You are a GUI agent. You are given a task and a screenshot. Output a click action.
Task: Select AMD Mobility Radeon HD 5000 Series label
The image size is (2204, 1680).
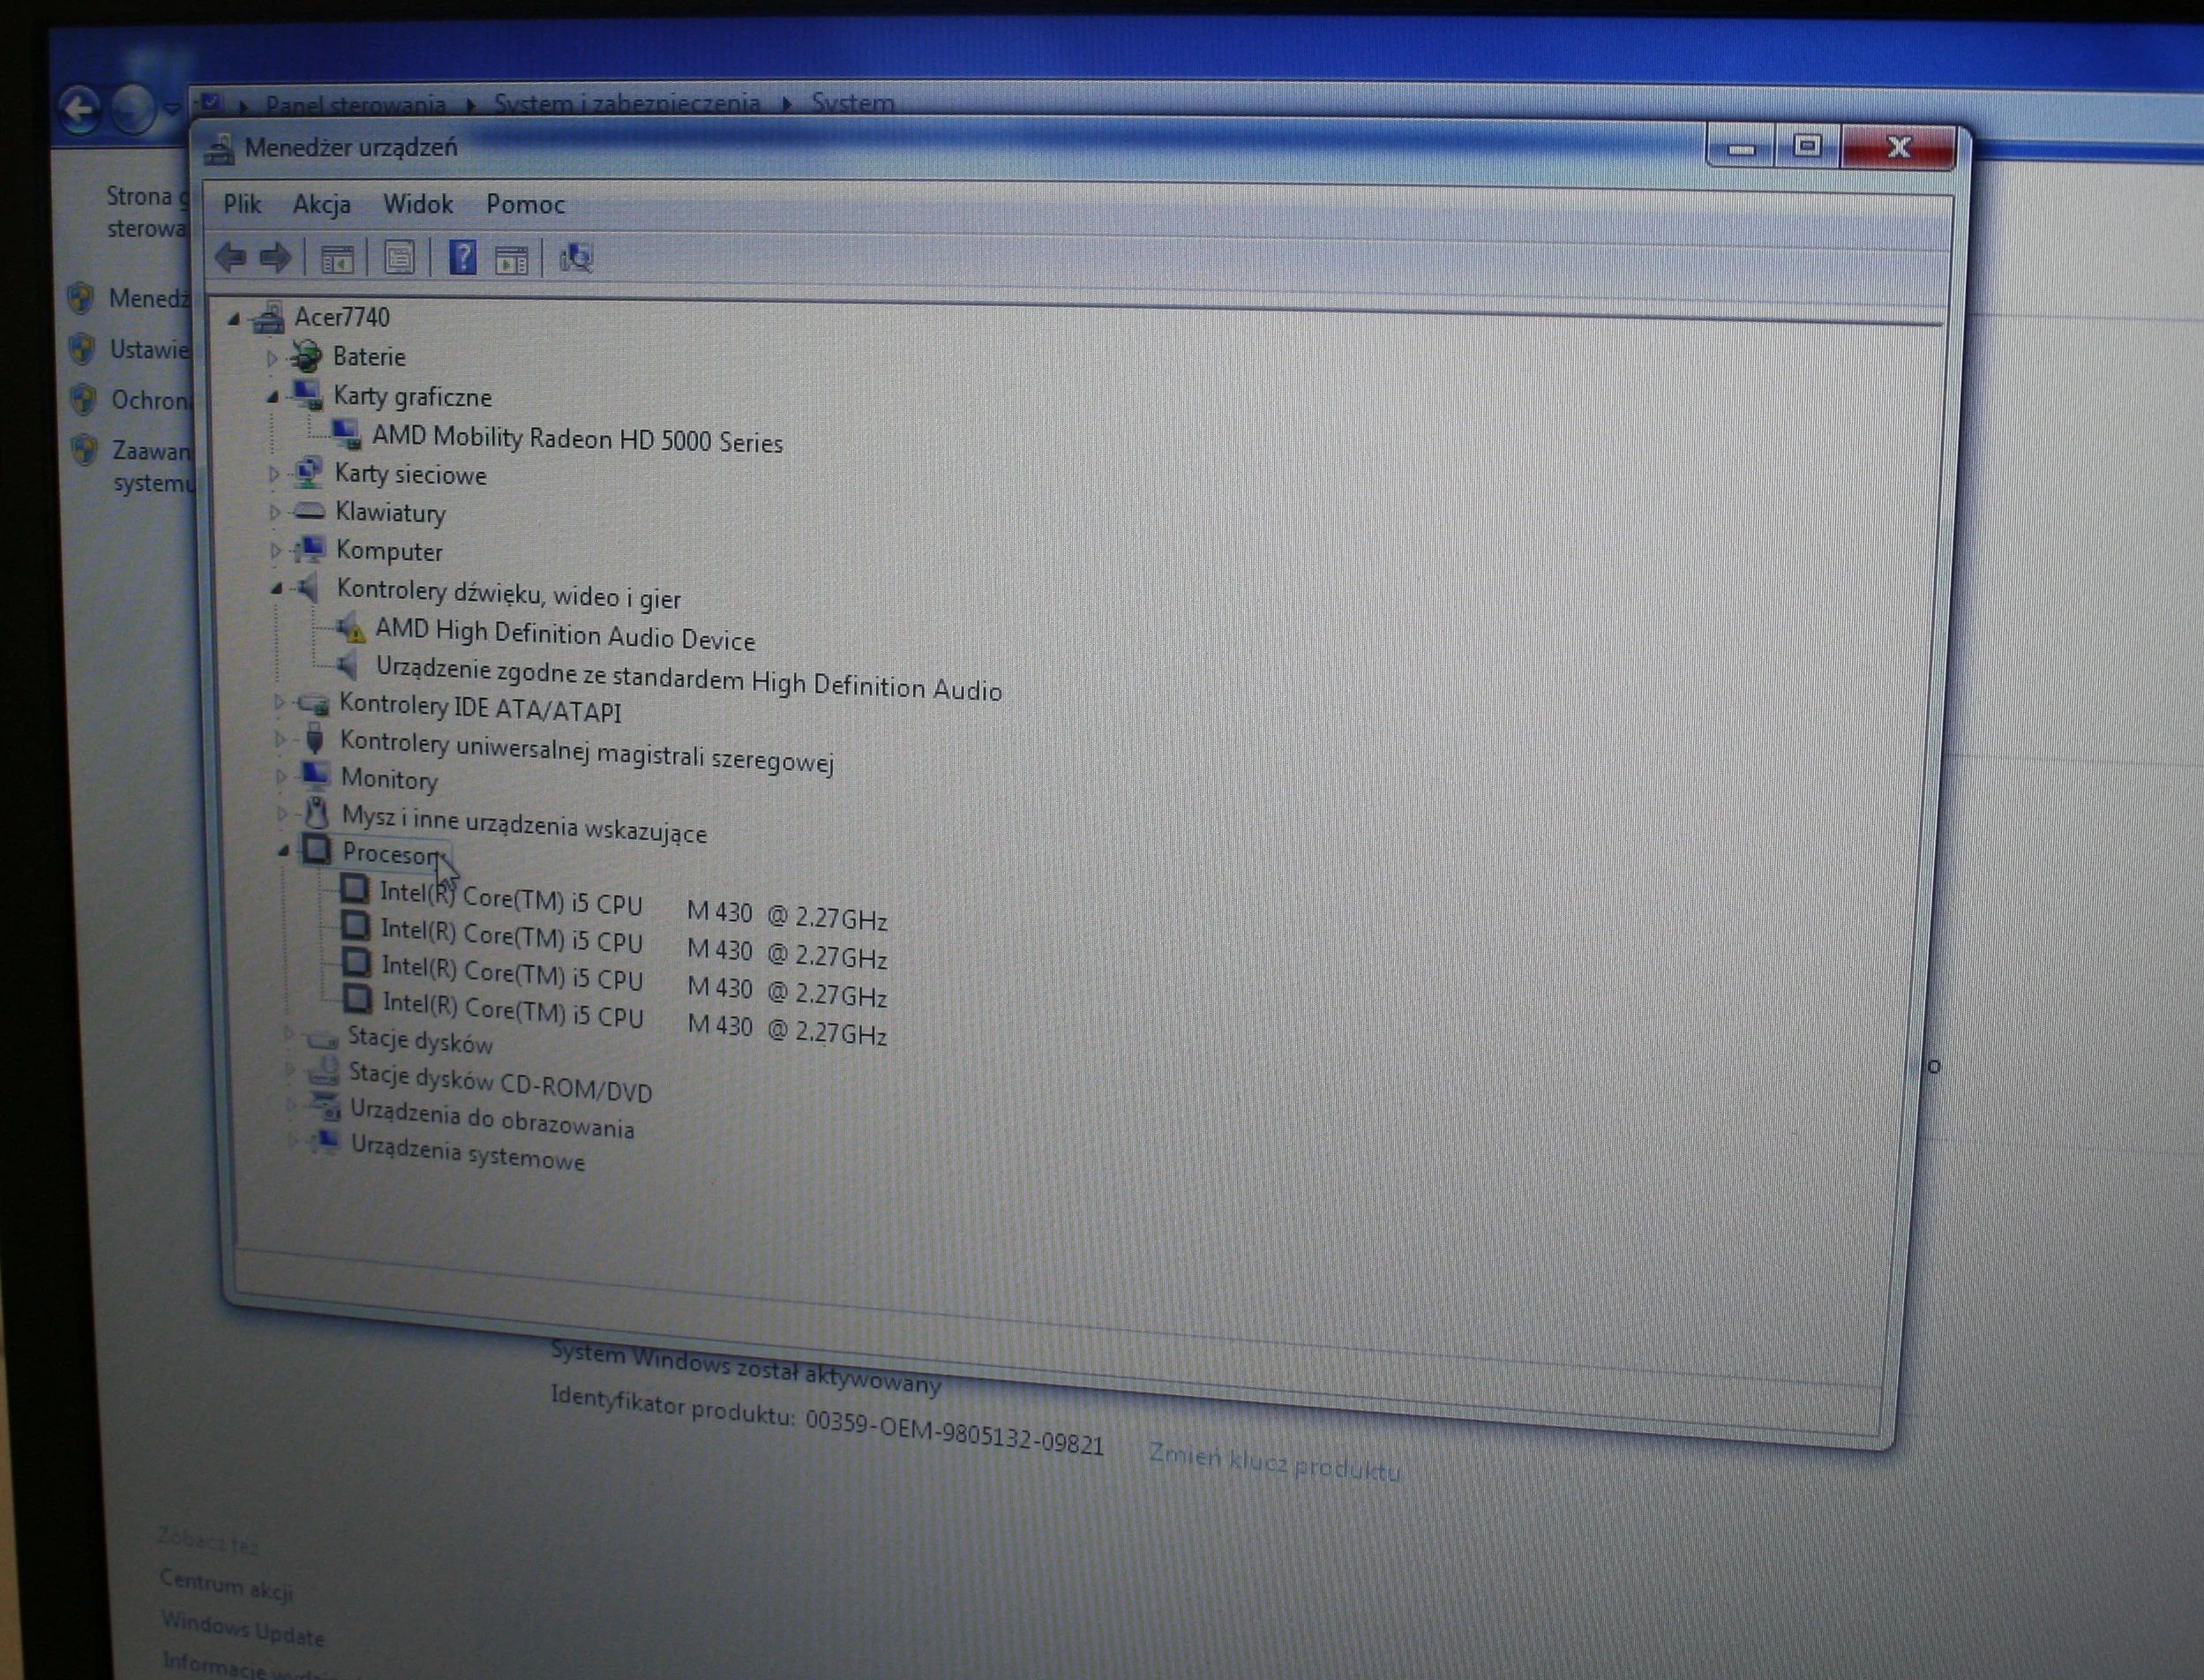pyautogui.click(x=577, y=439)
